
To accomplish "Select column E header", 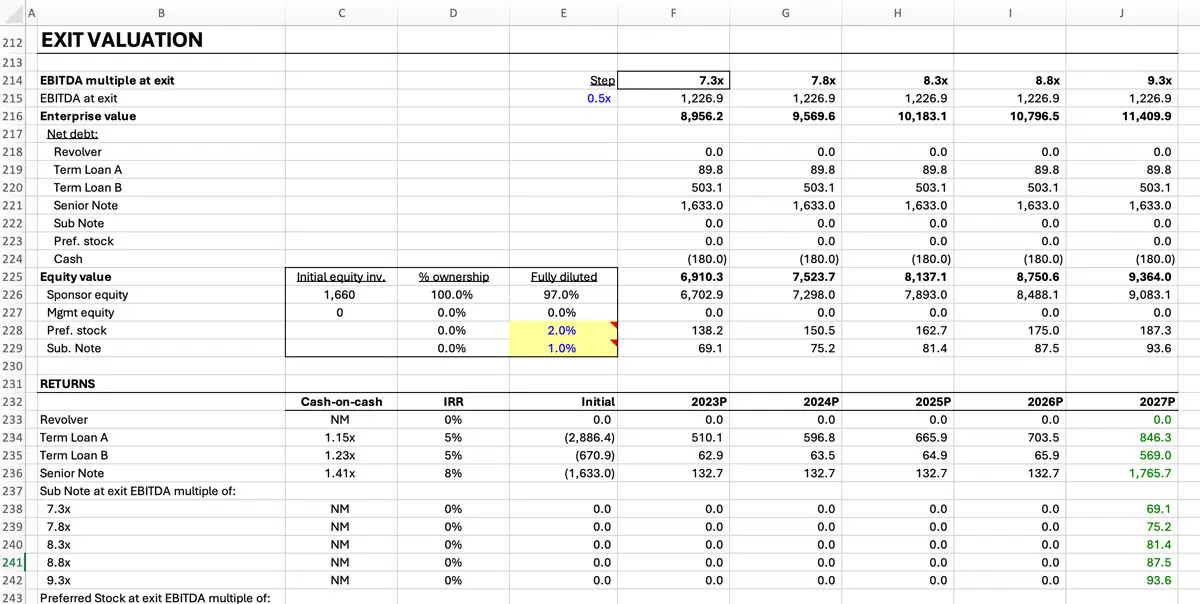I will (x=562, y=13).
